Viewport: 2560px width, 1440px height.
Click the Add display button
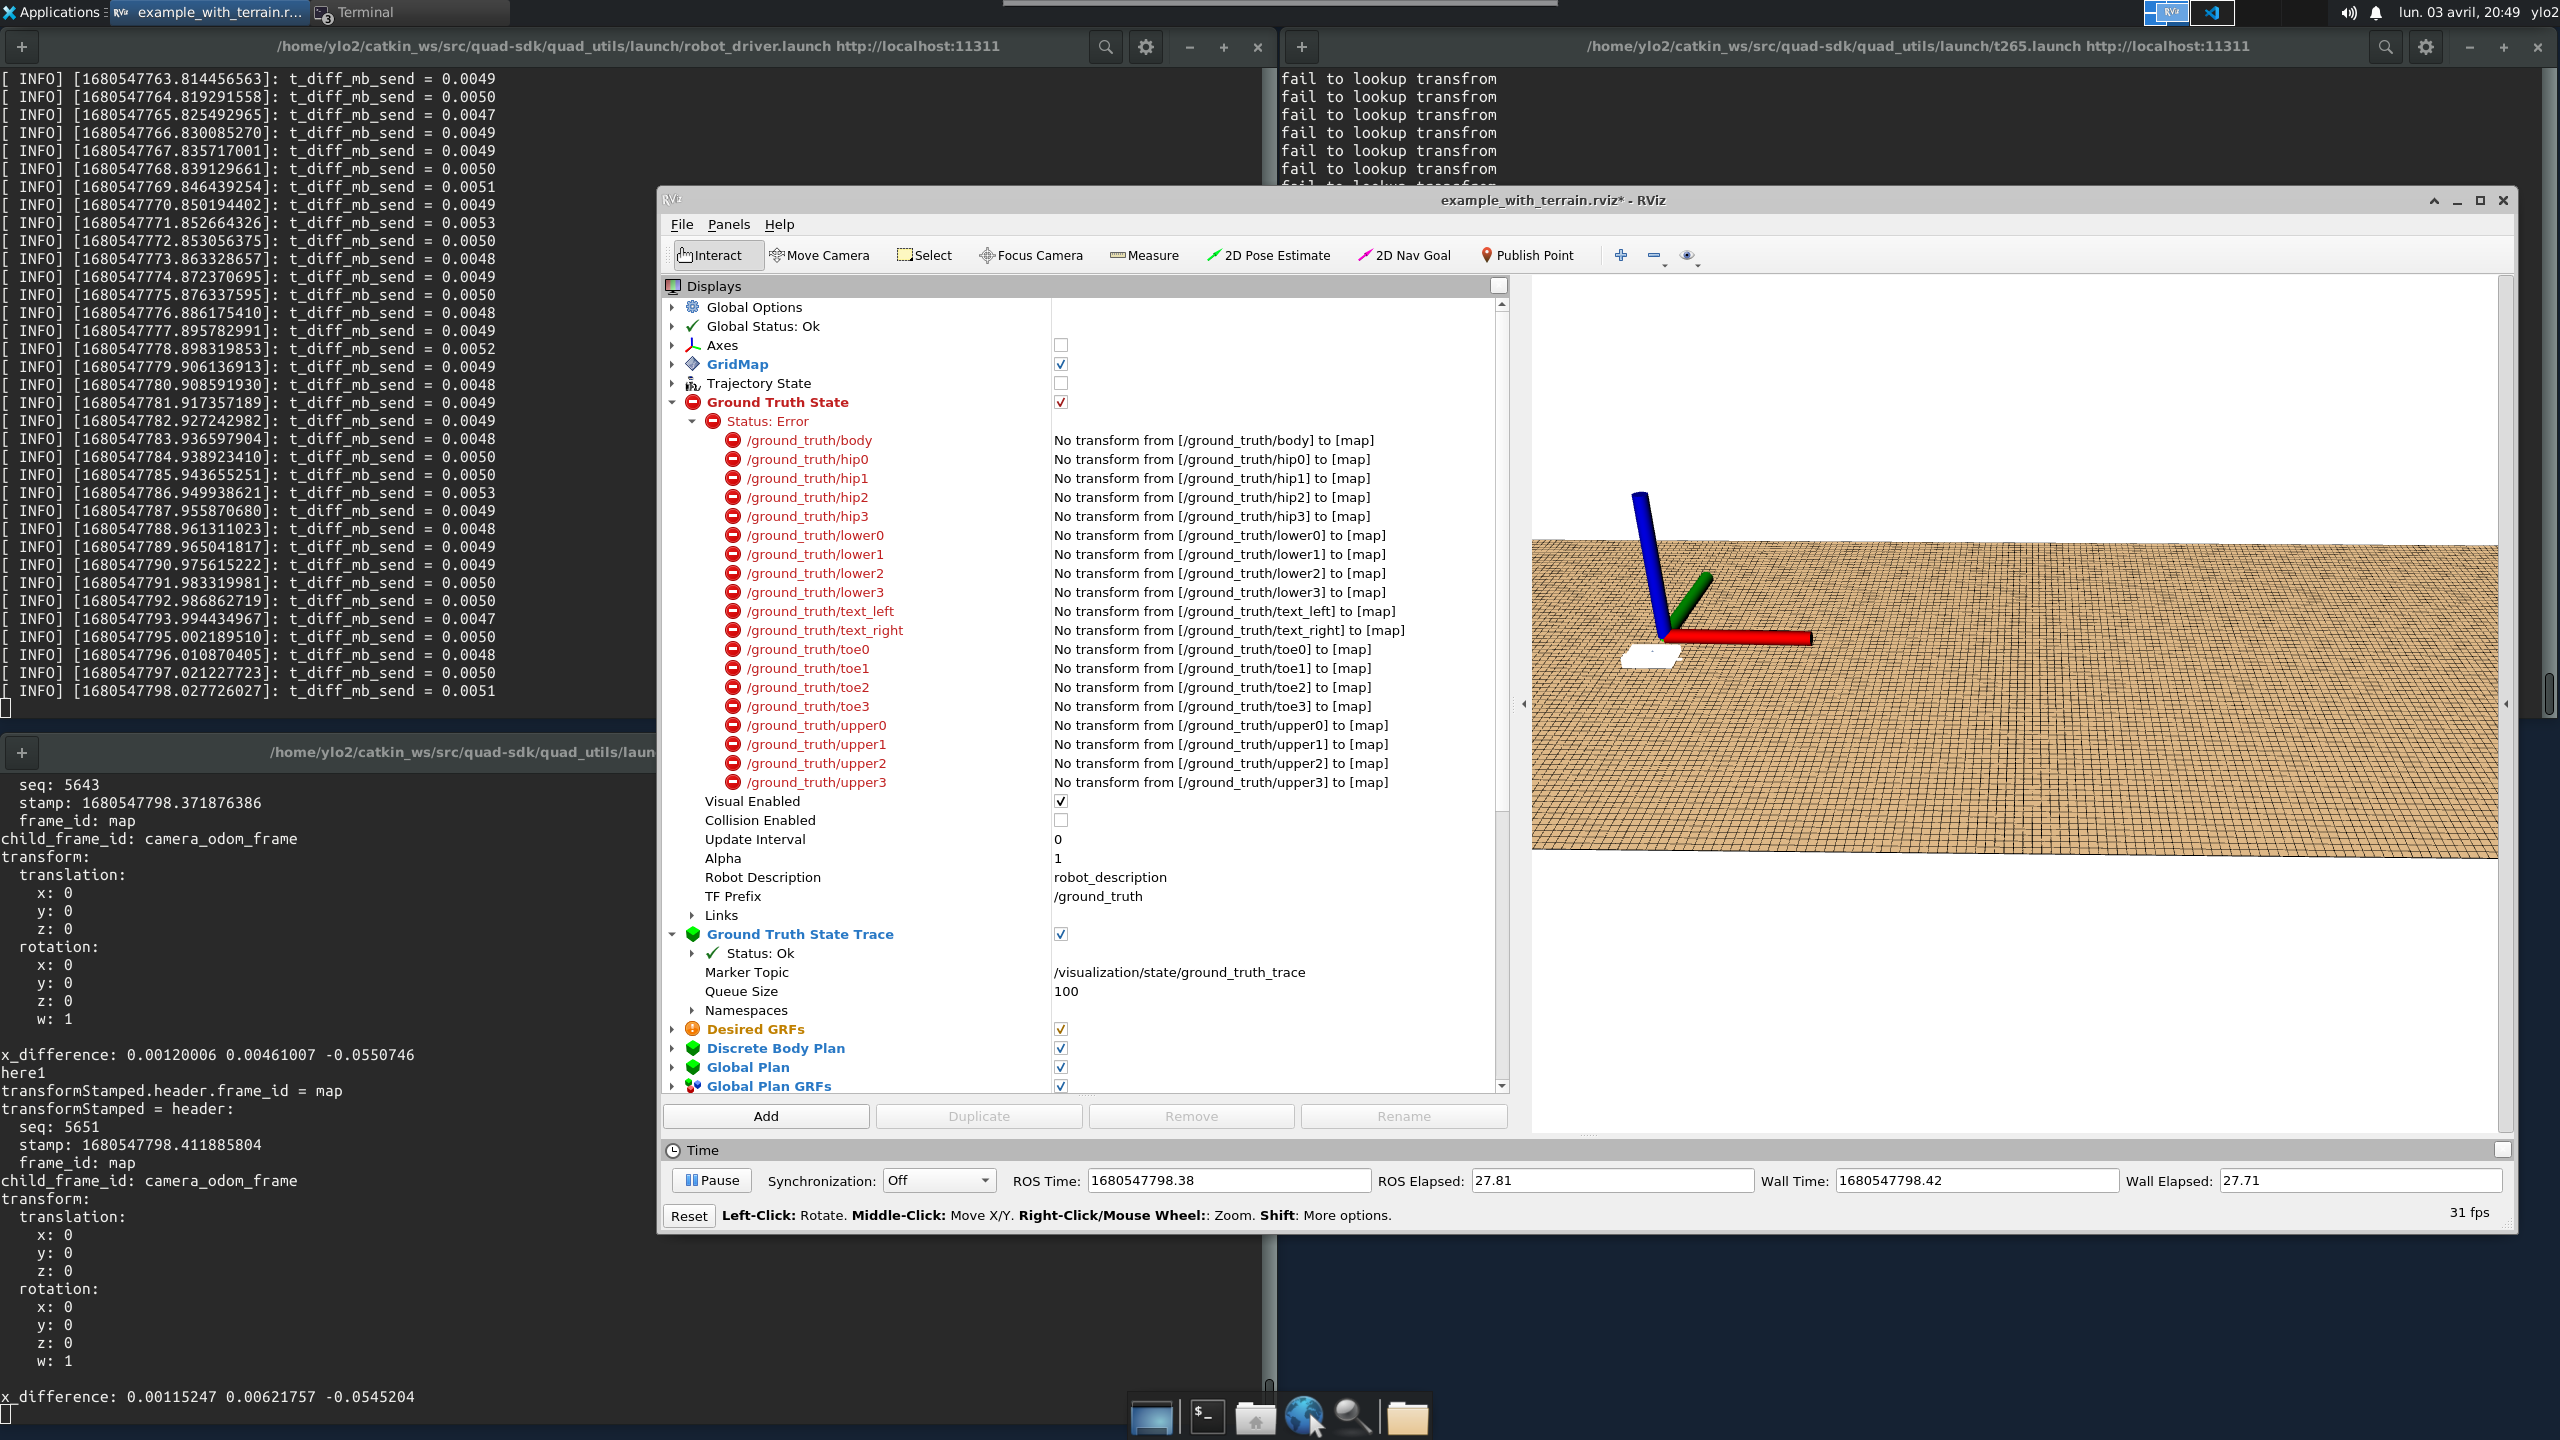[x=764, y=1116]
